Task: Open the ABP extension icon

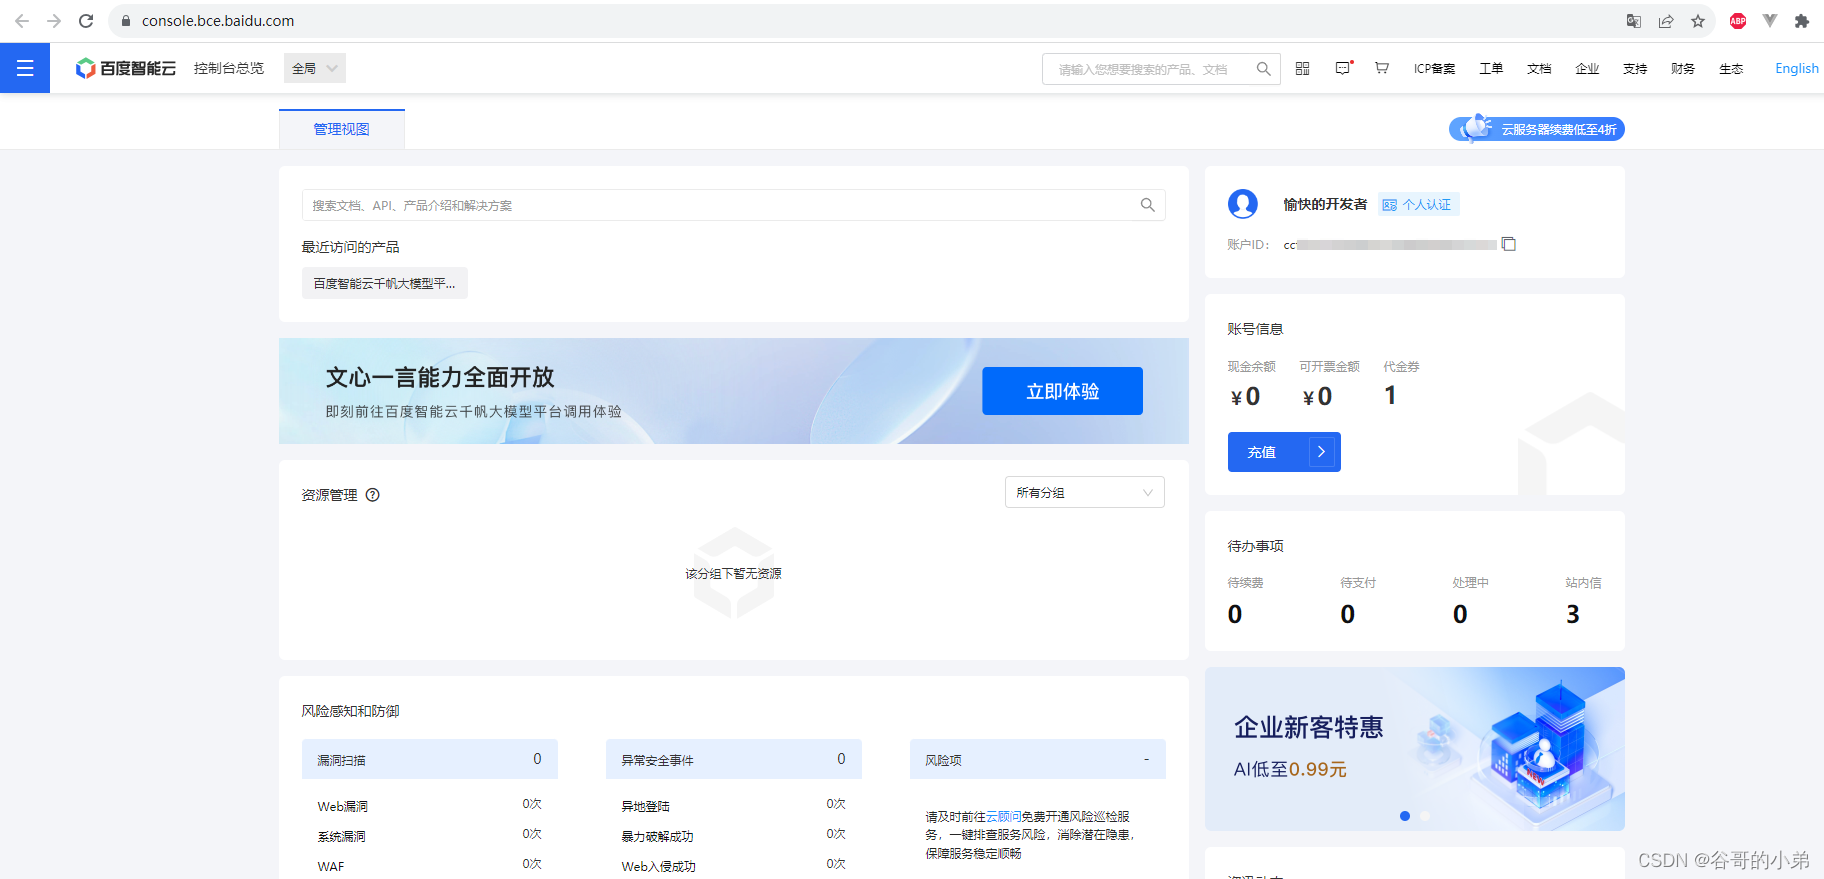Action: tap(1738, 21)
